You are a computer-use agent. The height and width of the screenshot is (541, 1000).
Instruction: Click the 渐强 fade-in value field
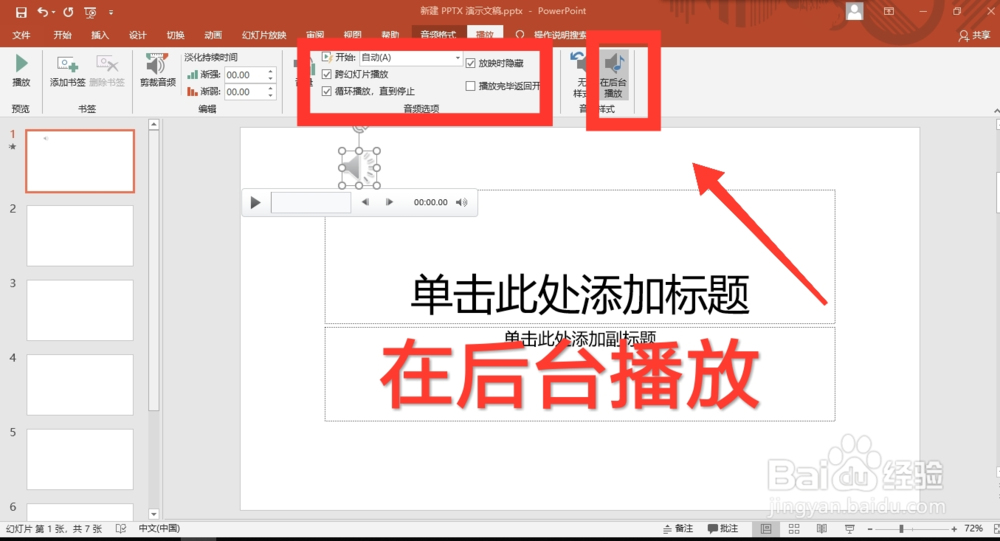pyautogui.click(x=245, y=75)
